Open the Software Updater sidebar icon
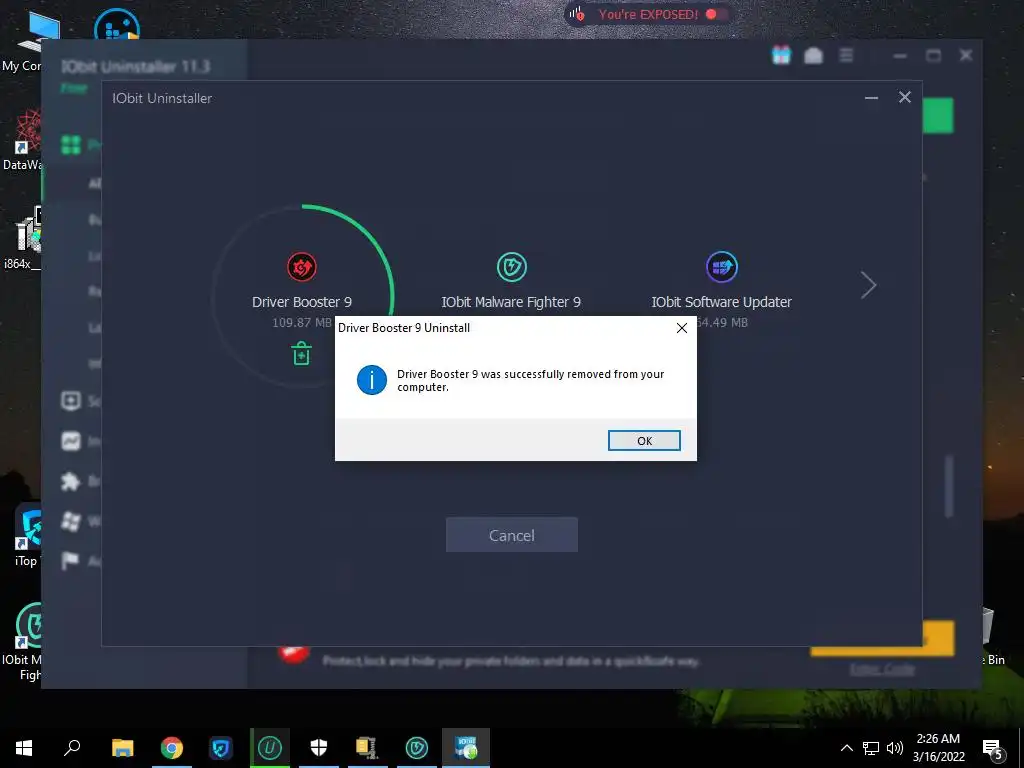The width and height of the screenshot is (1024, 768). (x=71, y=401)
